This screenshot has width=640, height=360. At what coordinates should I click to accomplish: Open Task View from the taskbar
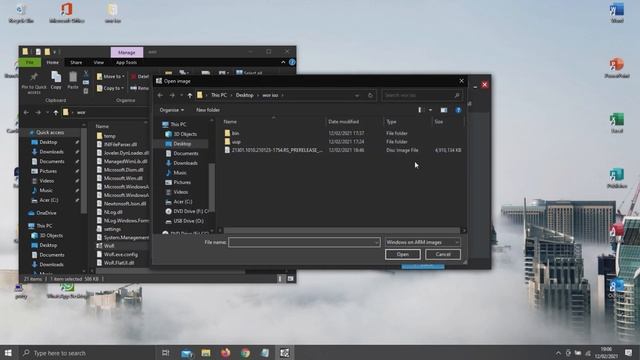(165, 353)
